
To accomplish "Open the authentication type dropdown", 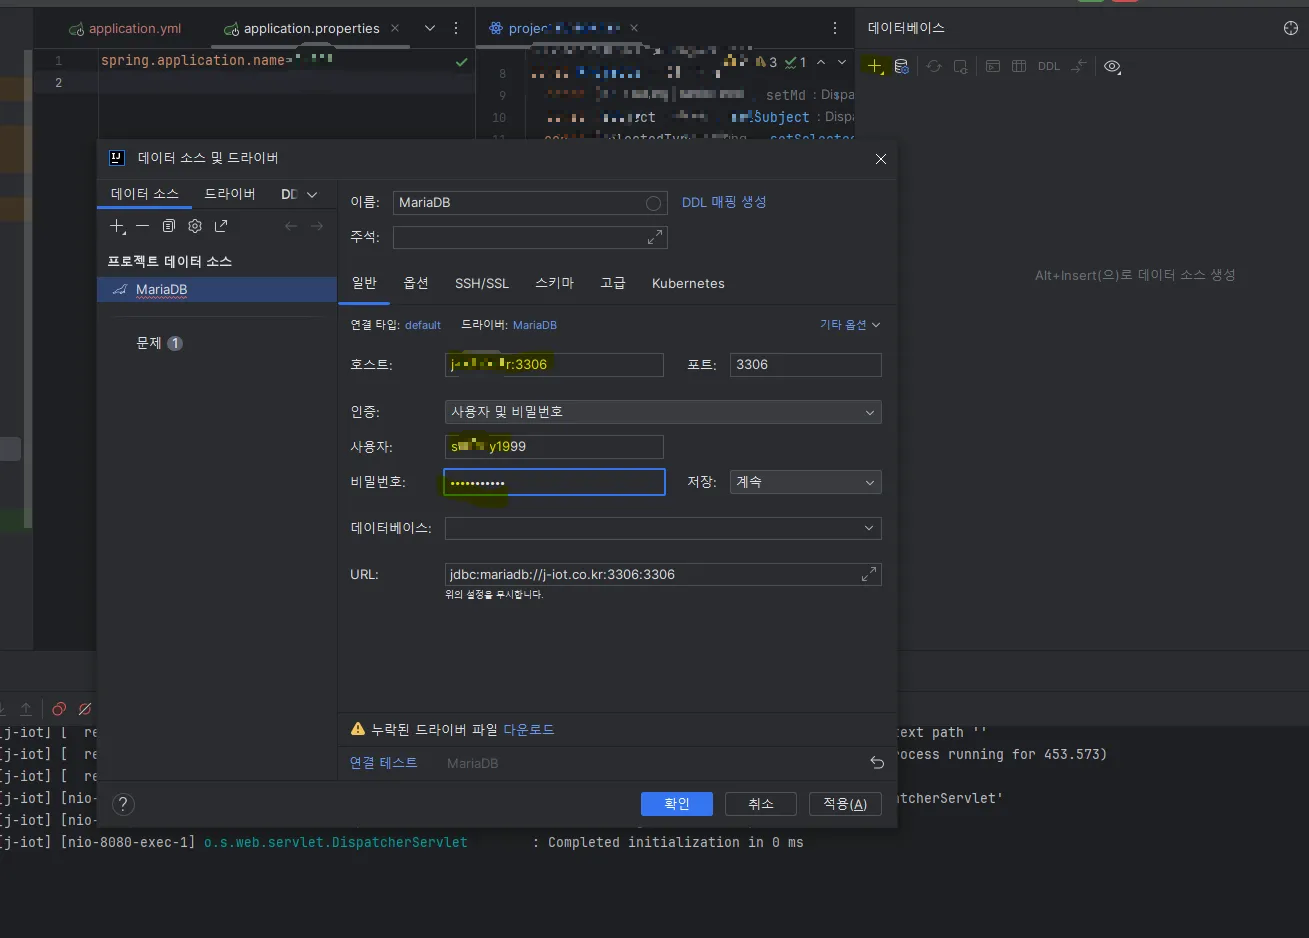I will [x=663, y=412].
